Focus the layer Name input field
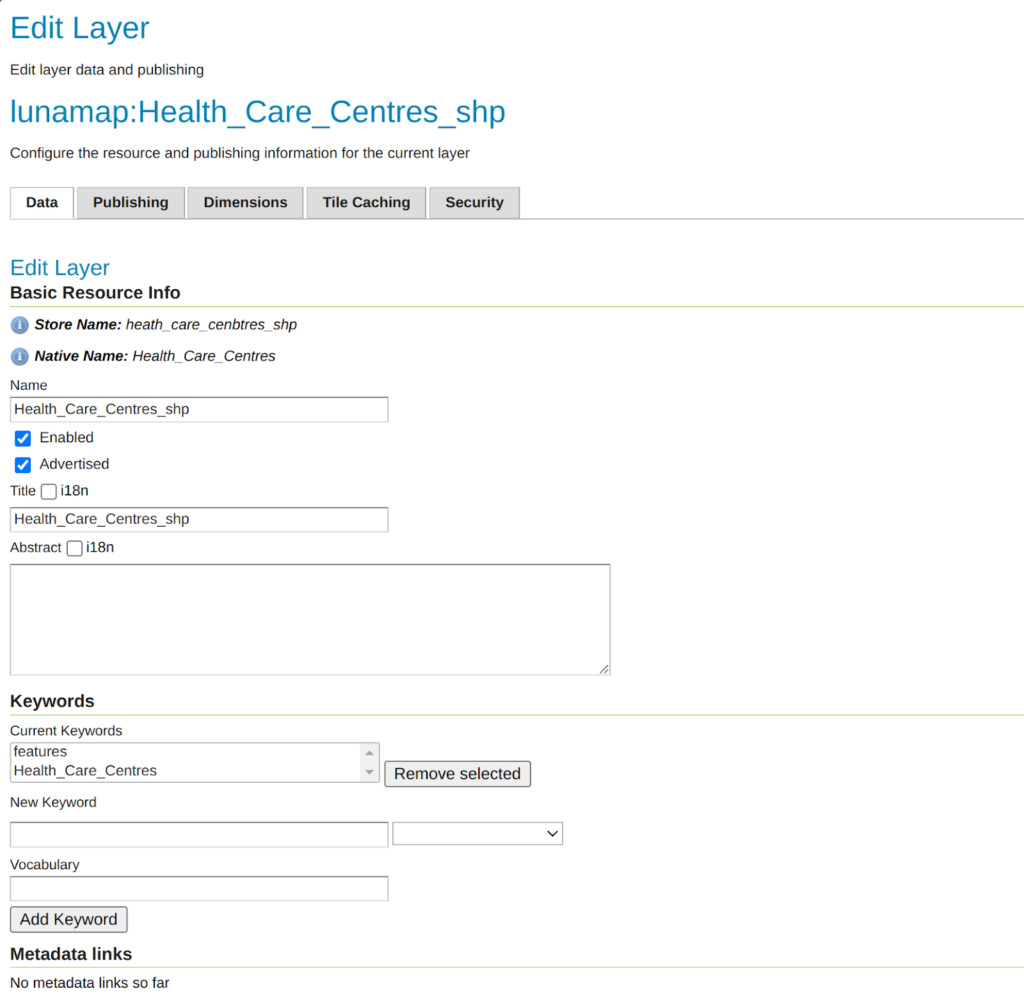Image resolution: width=1024 pixels, height=1005 pixels. (199, 409)
